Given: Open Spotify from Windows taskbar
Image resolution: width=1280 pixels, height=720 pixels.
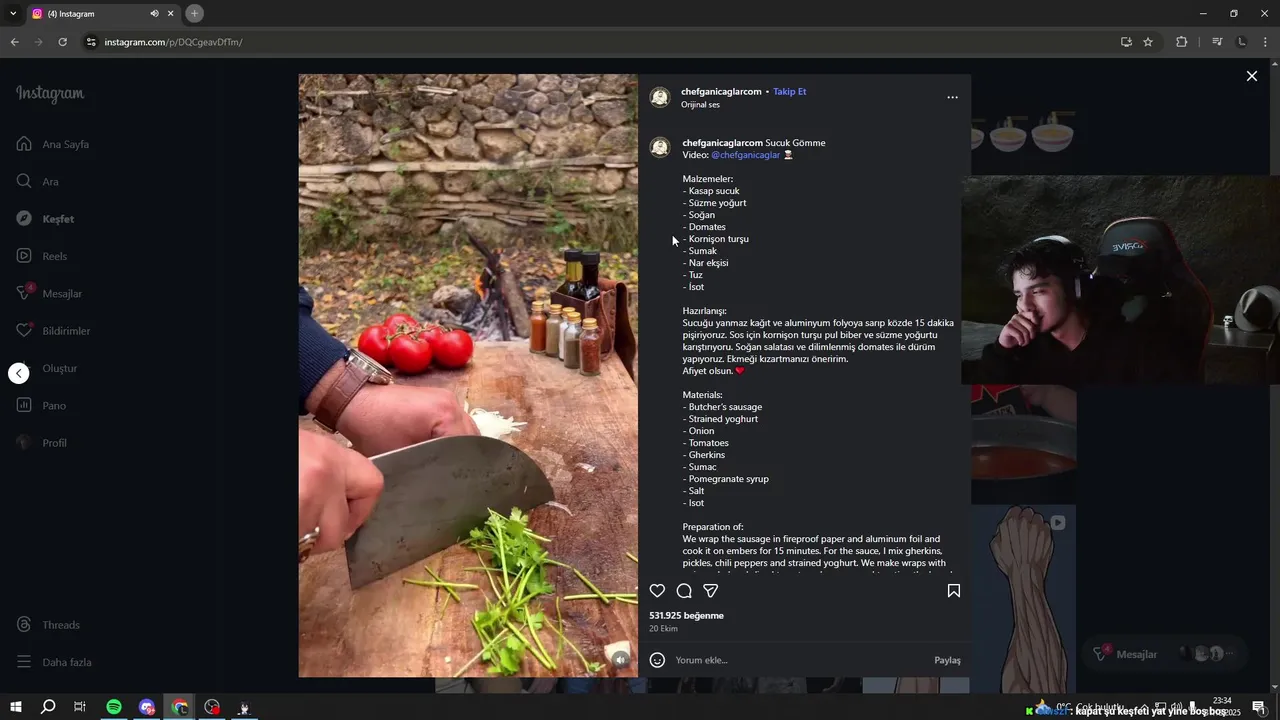Looking at the screenshot, I should click(114, 707).
